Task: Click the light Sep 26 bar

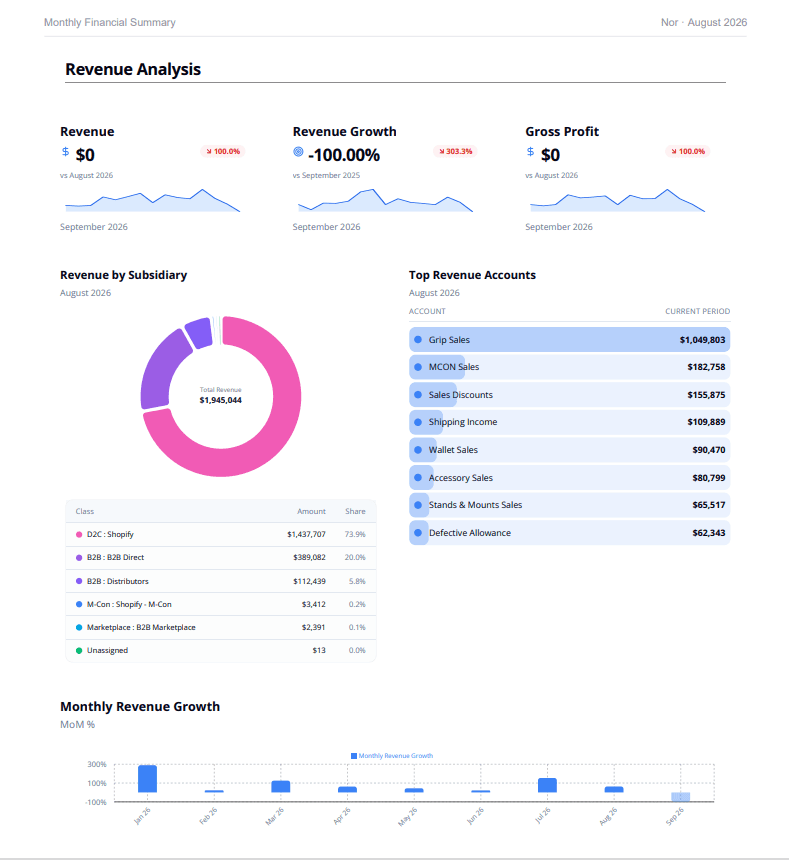Action: tap(681, 797)
